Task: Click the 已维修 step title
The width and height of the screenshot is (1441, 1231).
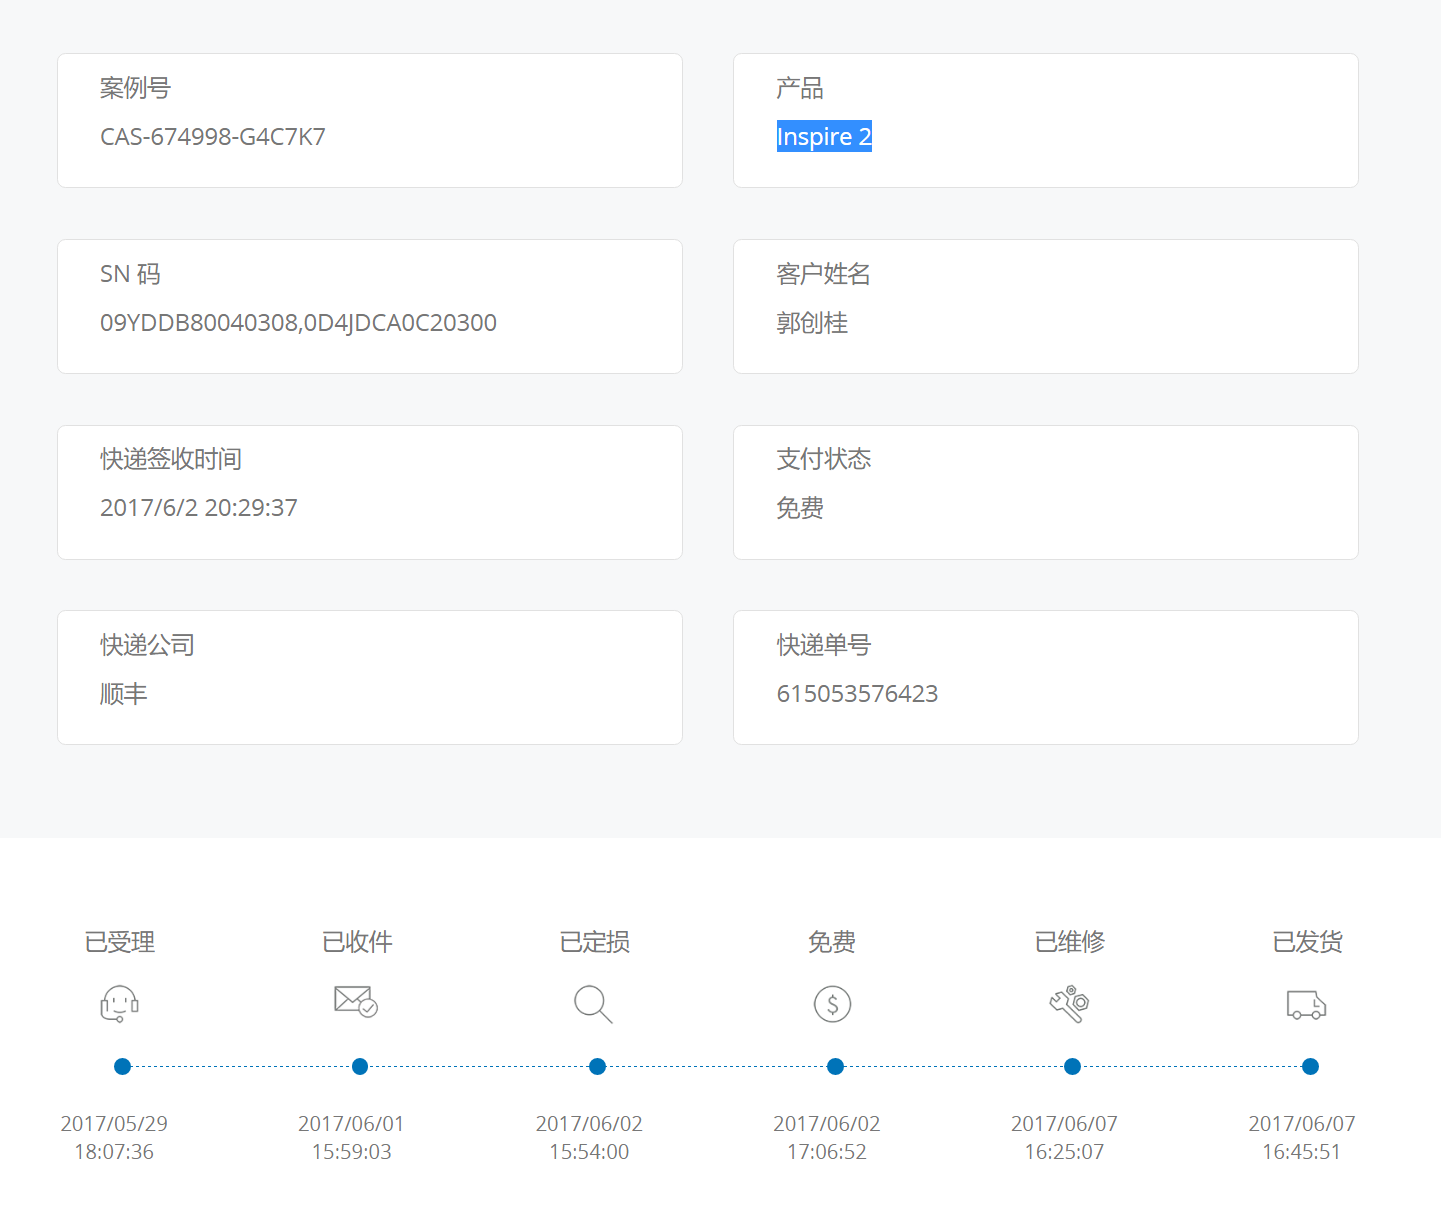Action: tap(1070, 942)
